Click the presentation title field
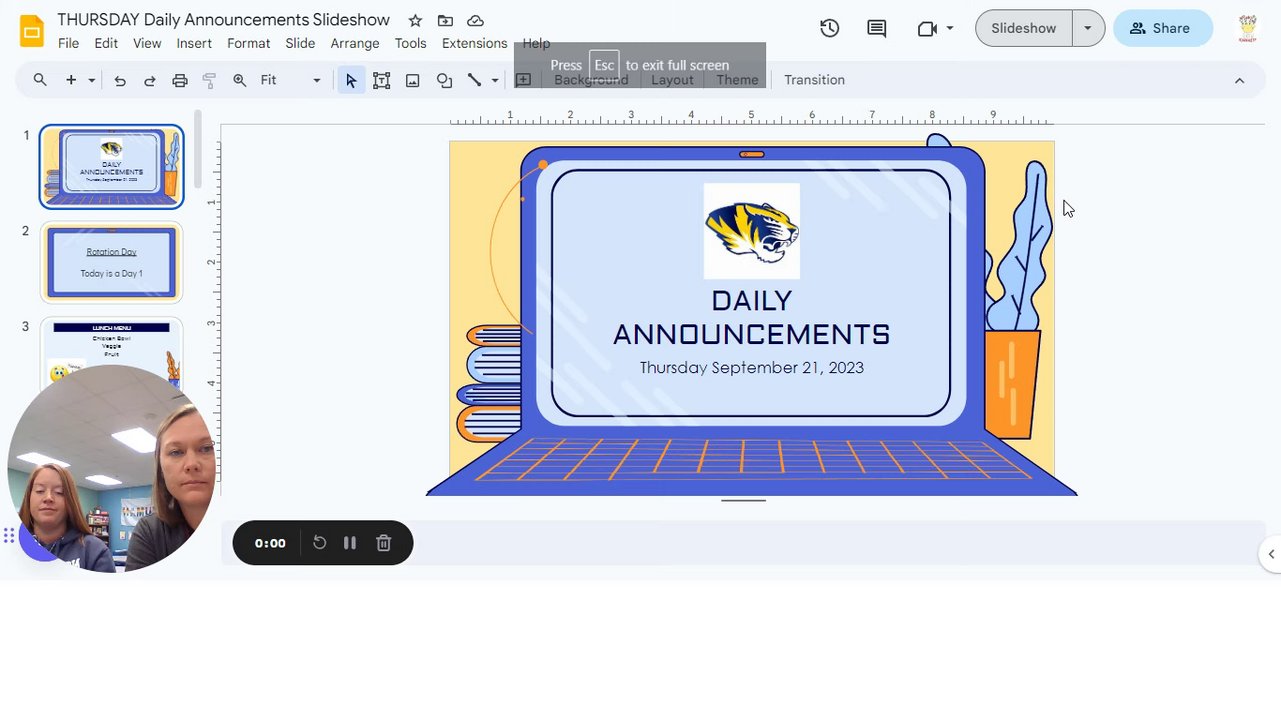Viewport: 1281px width, 720px height. (x=223, y=20)
